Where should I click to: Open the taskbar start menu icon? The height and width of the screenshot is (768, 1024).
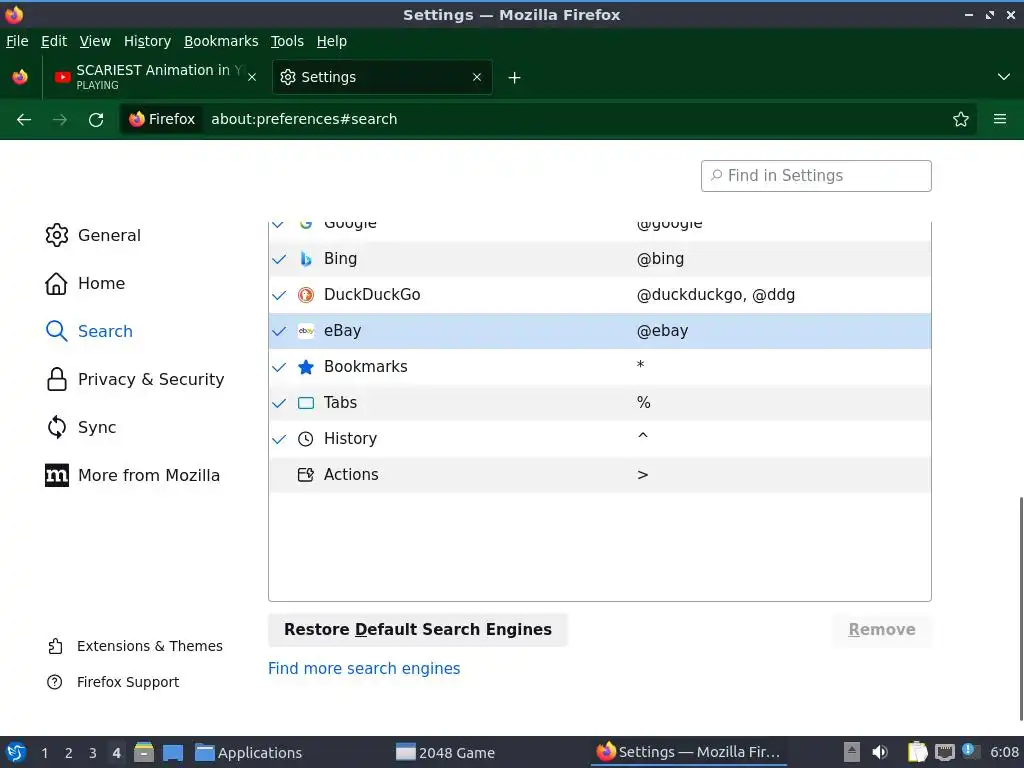pyautogui.click(x=16, y=752)
